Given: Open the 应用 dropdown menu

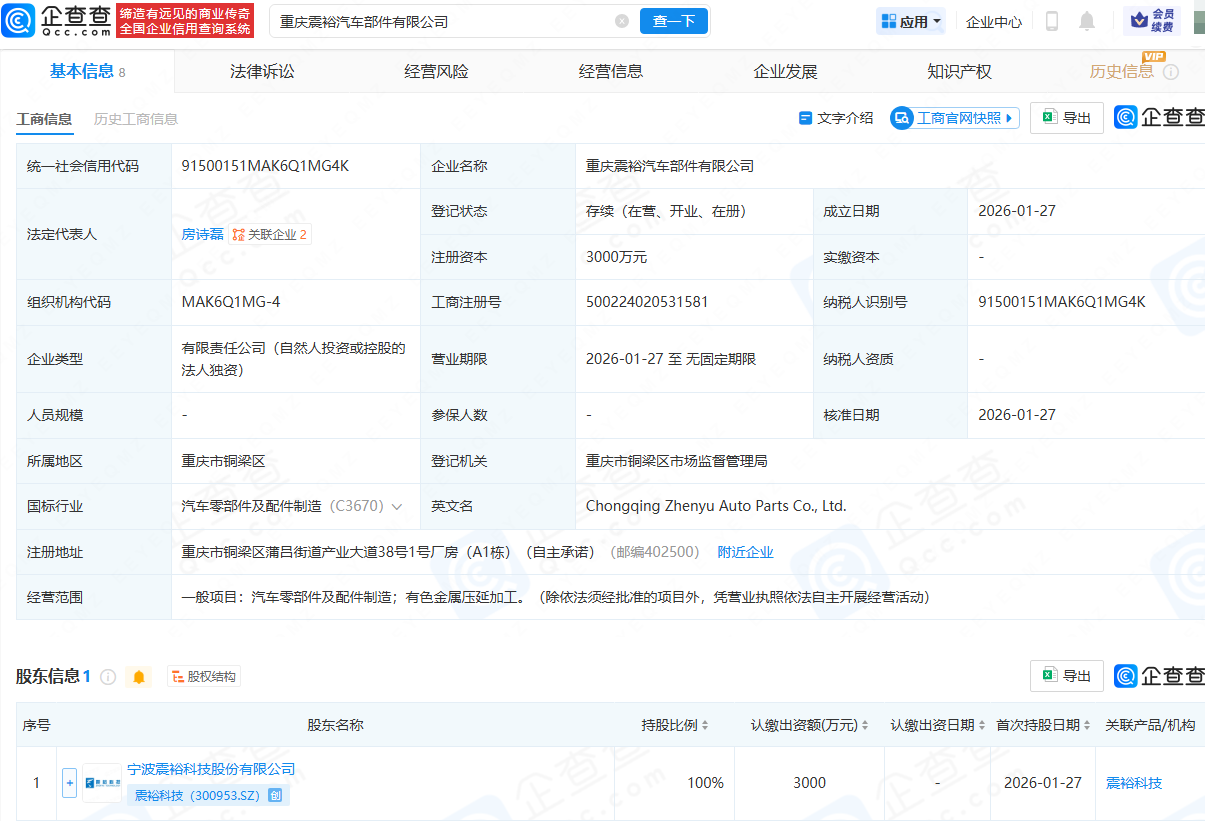Looking at the screenshot, I should point(909,20).
